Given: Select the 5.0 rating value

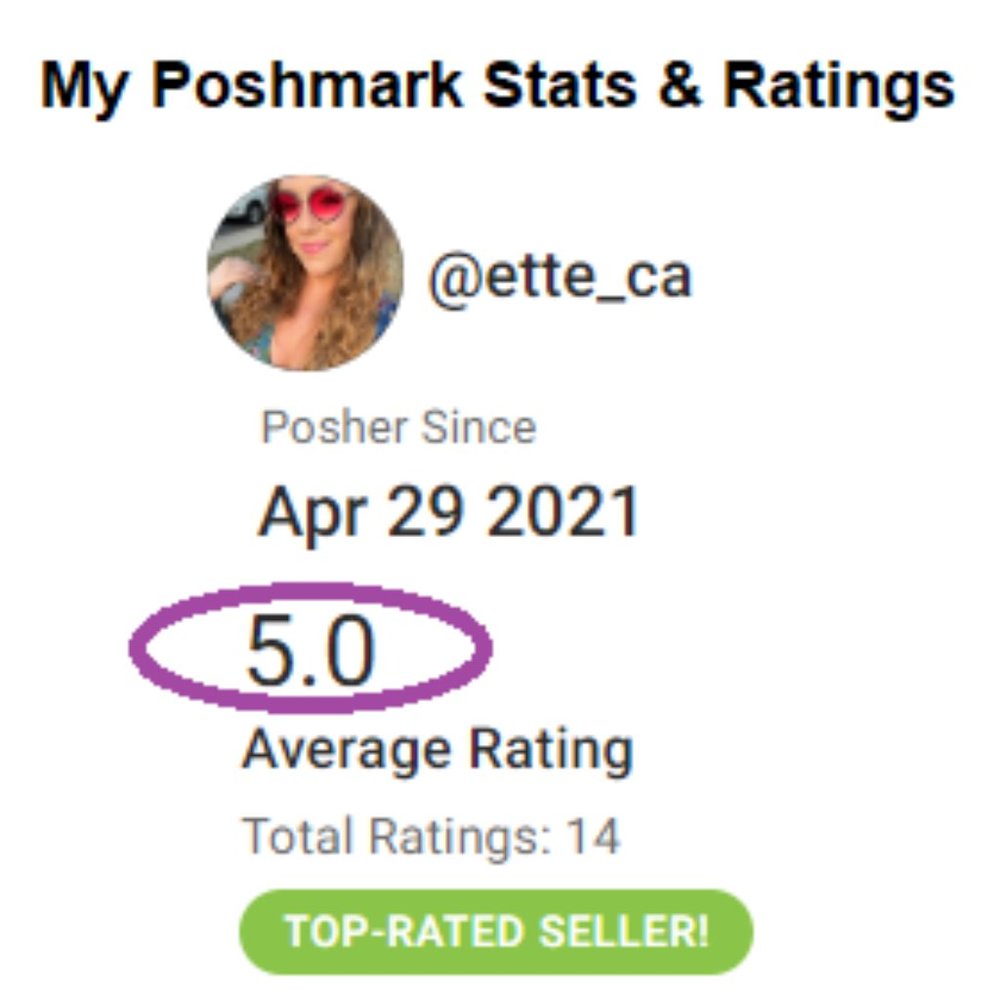Looking at the screenshot, I should tap(309, 650).
